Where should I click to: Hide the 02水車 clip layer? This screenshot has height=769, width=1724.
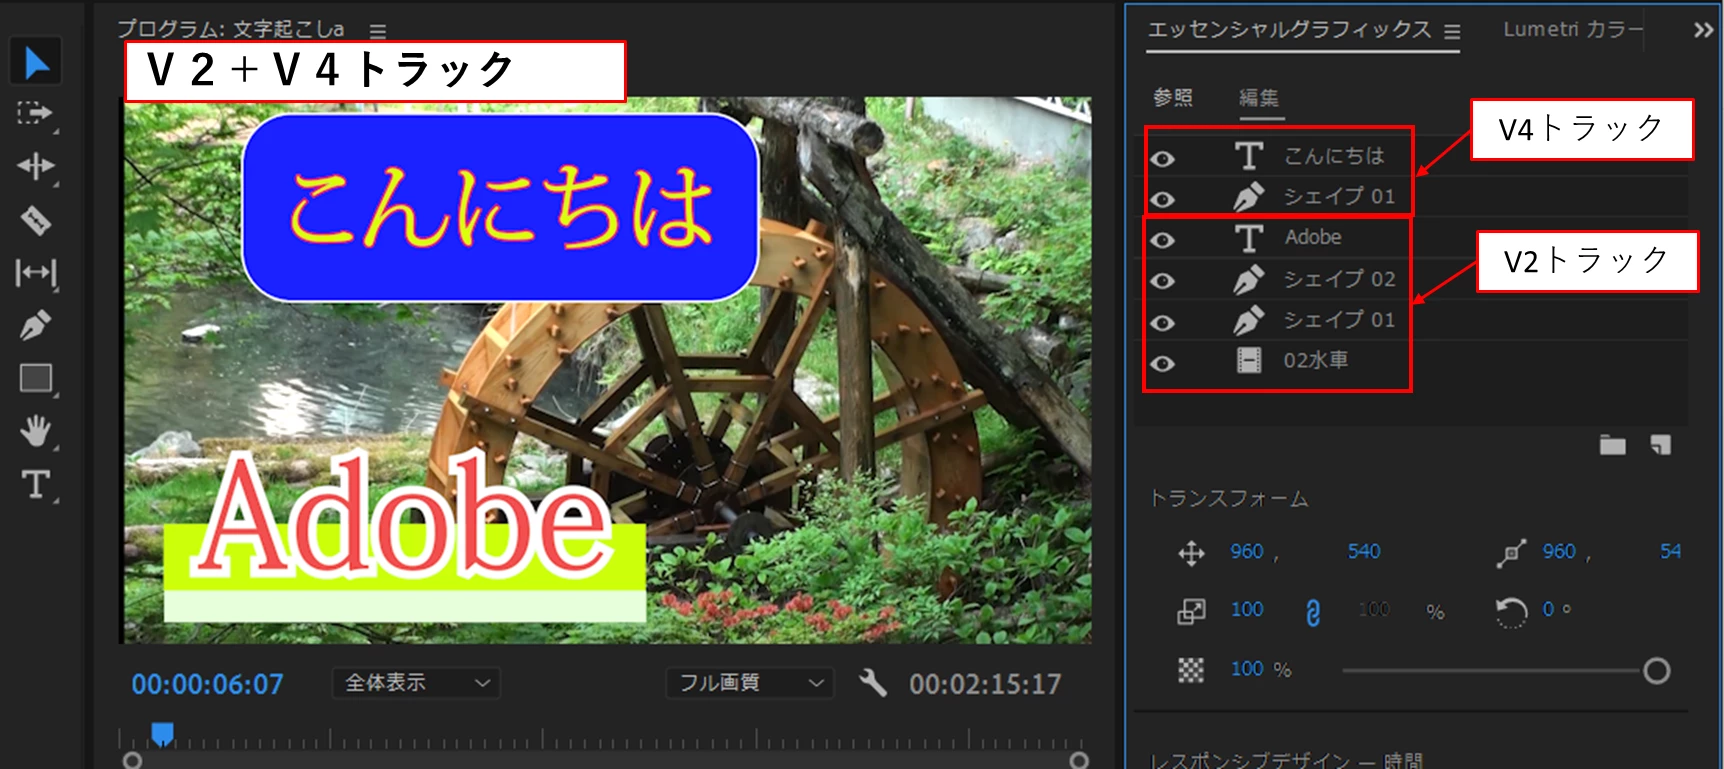pyautogui.click(x=1162, y=363)
